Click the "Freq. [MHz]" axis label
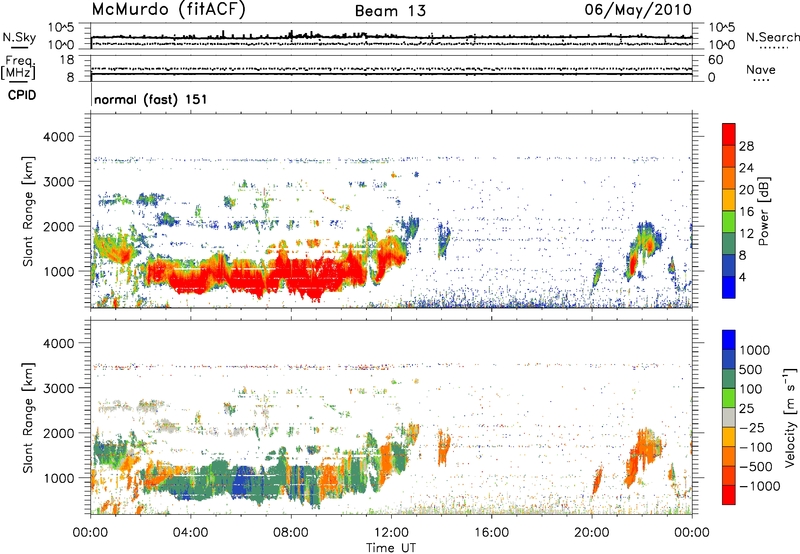 [19, 68]
